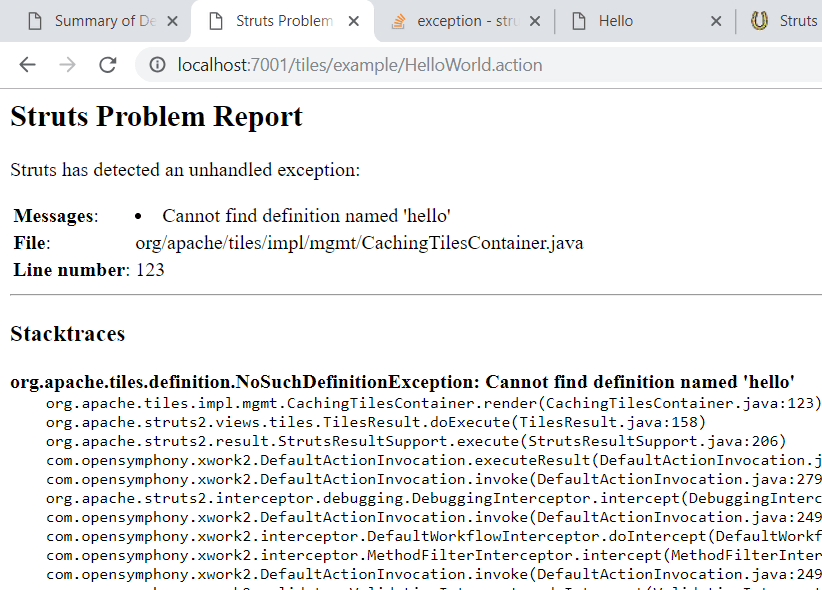The image size is (822, 590).
Task: Open the Struts tab with horseshoe icon
Action: pyautogui.click(x=781, y=21)
